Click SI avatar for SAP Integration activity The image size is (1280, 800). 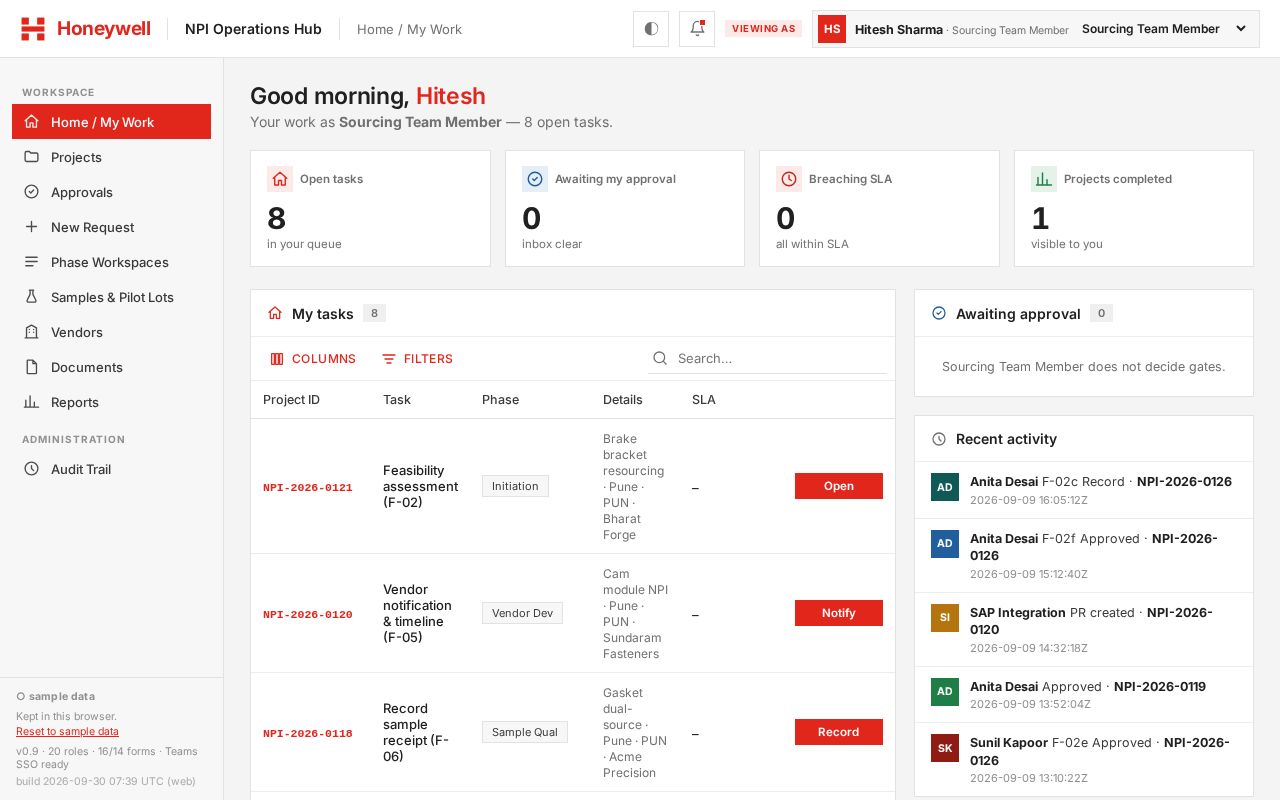click(945, 617)
